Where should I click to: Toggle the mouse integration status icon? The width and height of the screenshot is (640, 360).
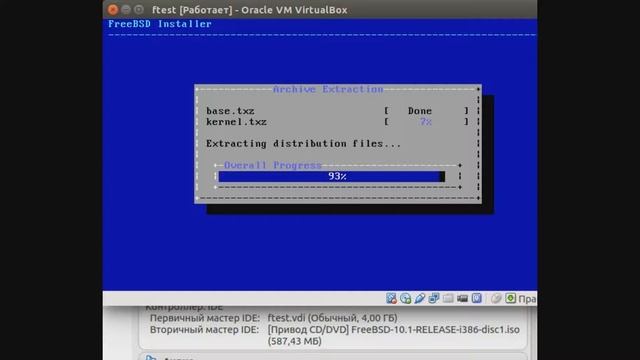click(496, 298)
